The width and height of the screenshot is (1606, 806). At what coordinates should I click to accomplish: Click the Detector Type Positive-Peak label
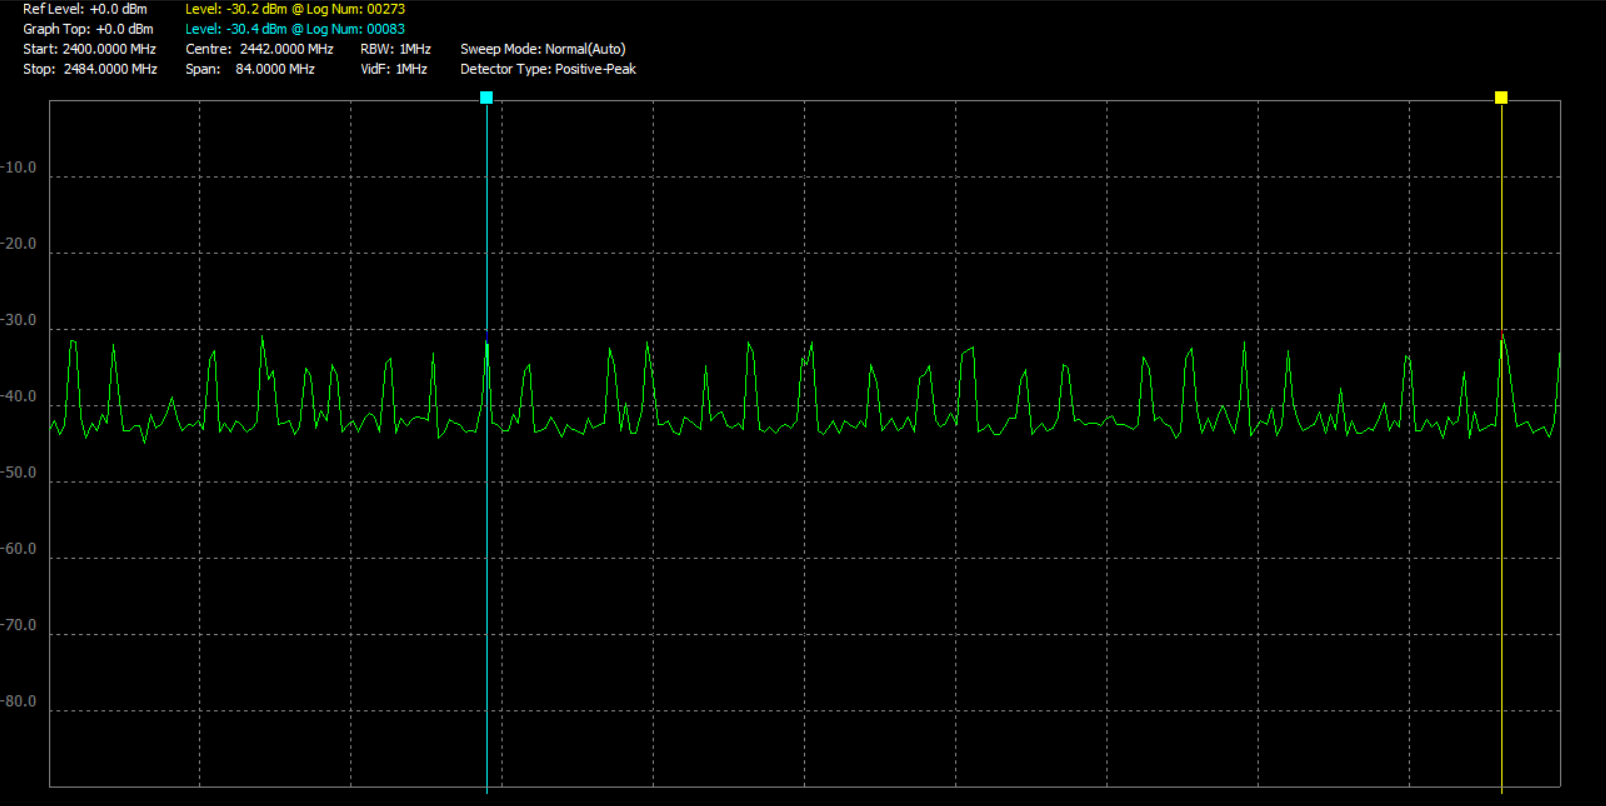[548, 69]
